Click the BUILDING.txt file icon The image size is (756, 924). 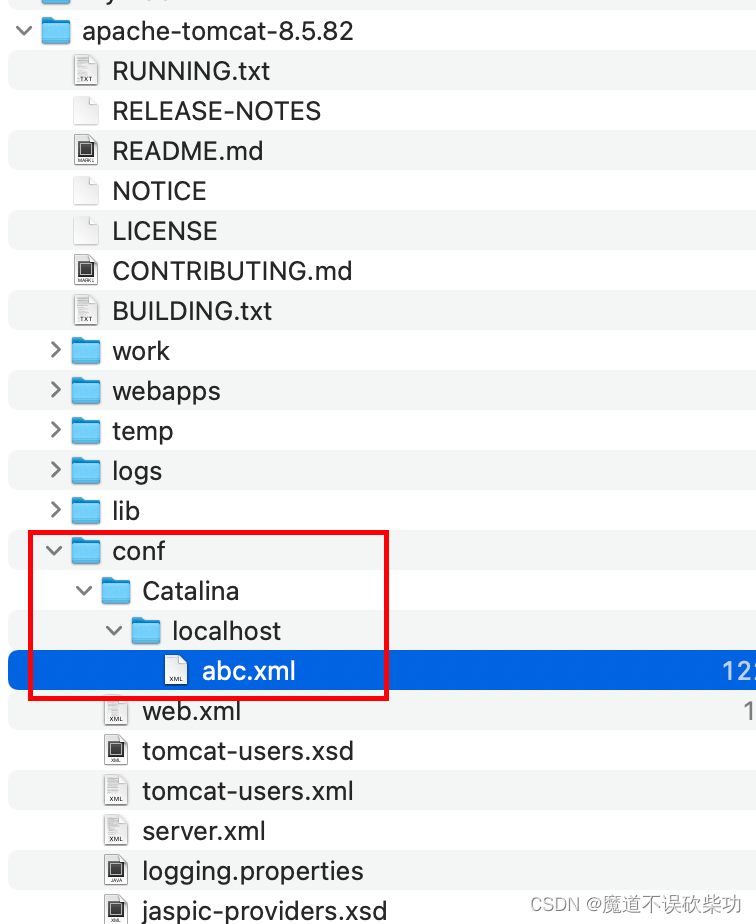point(85,311)
